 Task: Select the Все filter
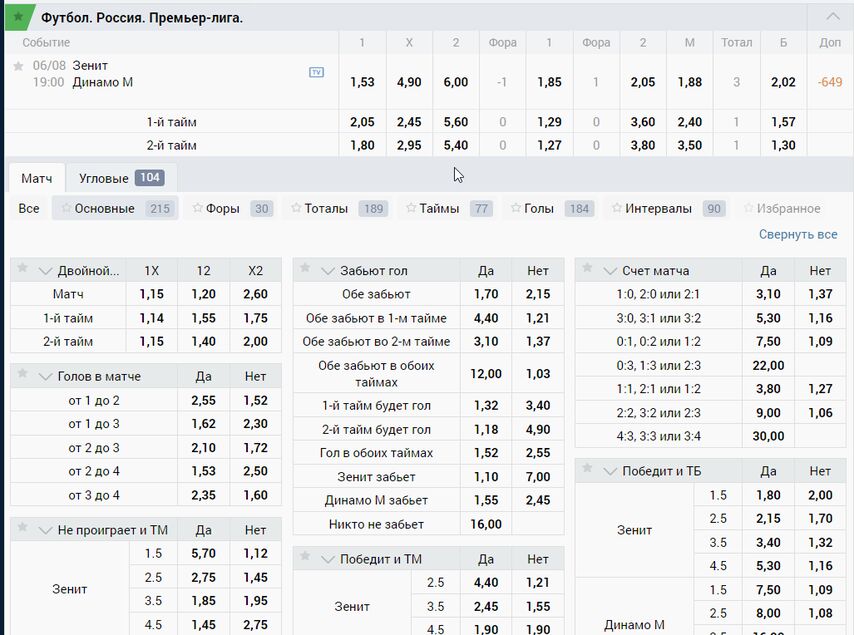[x=29, y=209]
